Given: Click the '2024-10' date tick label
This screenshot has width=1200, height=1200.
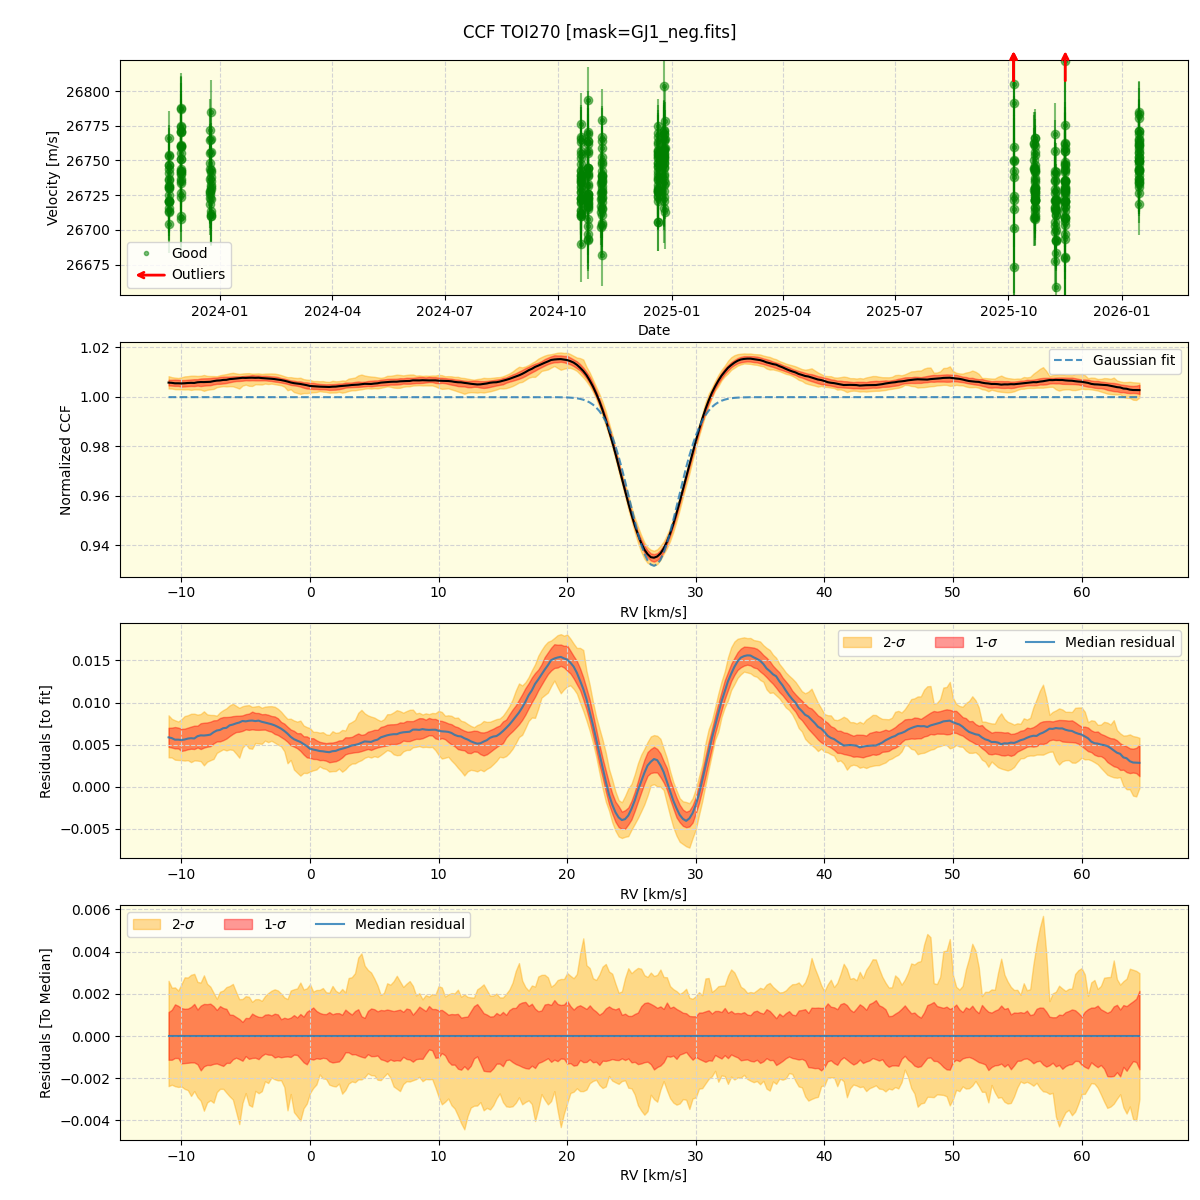Looking at the screenshot, I should click(x=558, y=311).
